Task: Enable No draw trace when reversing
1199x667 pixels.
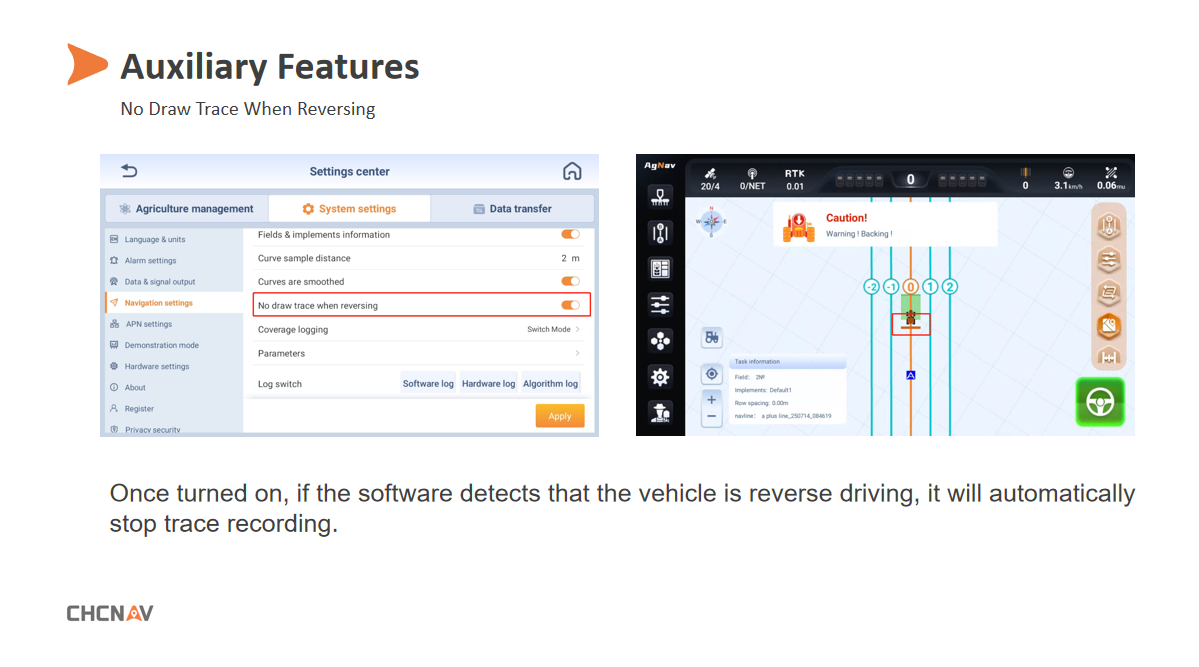Action: tap(569, 305)
